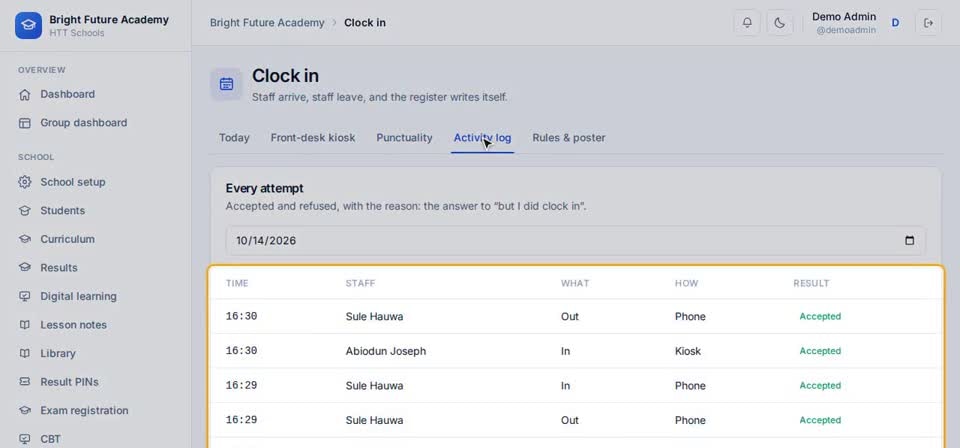Click the Group dashboard layout icon
This screenshot has width=960, height=448.
pos(24,123)
